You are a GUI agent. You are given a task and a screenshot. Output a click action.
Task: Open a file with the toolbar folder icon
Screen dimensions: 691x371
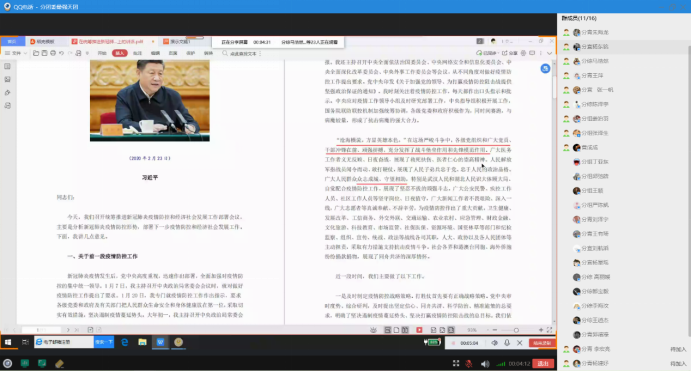tap(36, 53)
